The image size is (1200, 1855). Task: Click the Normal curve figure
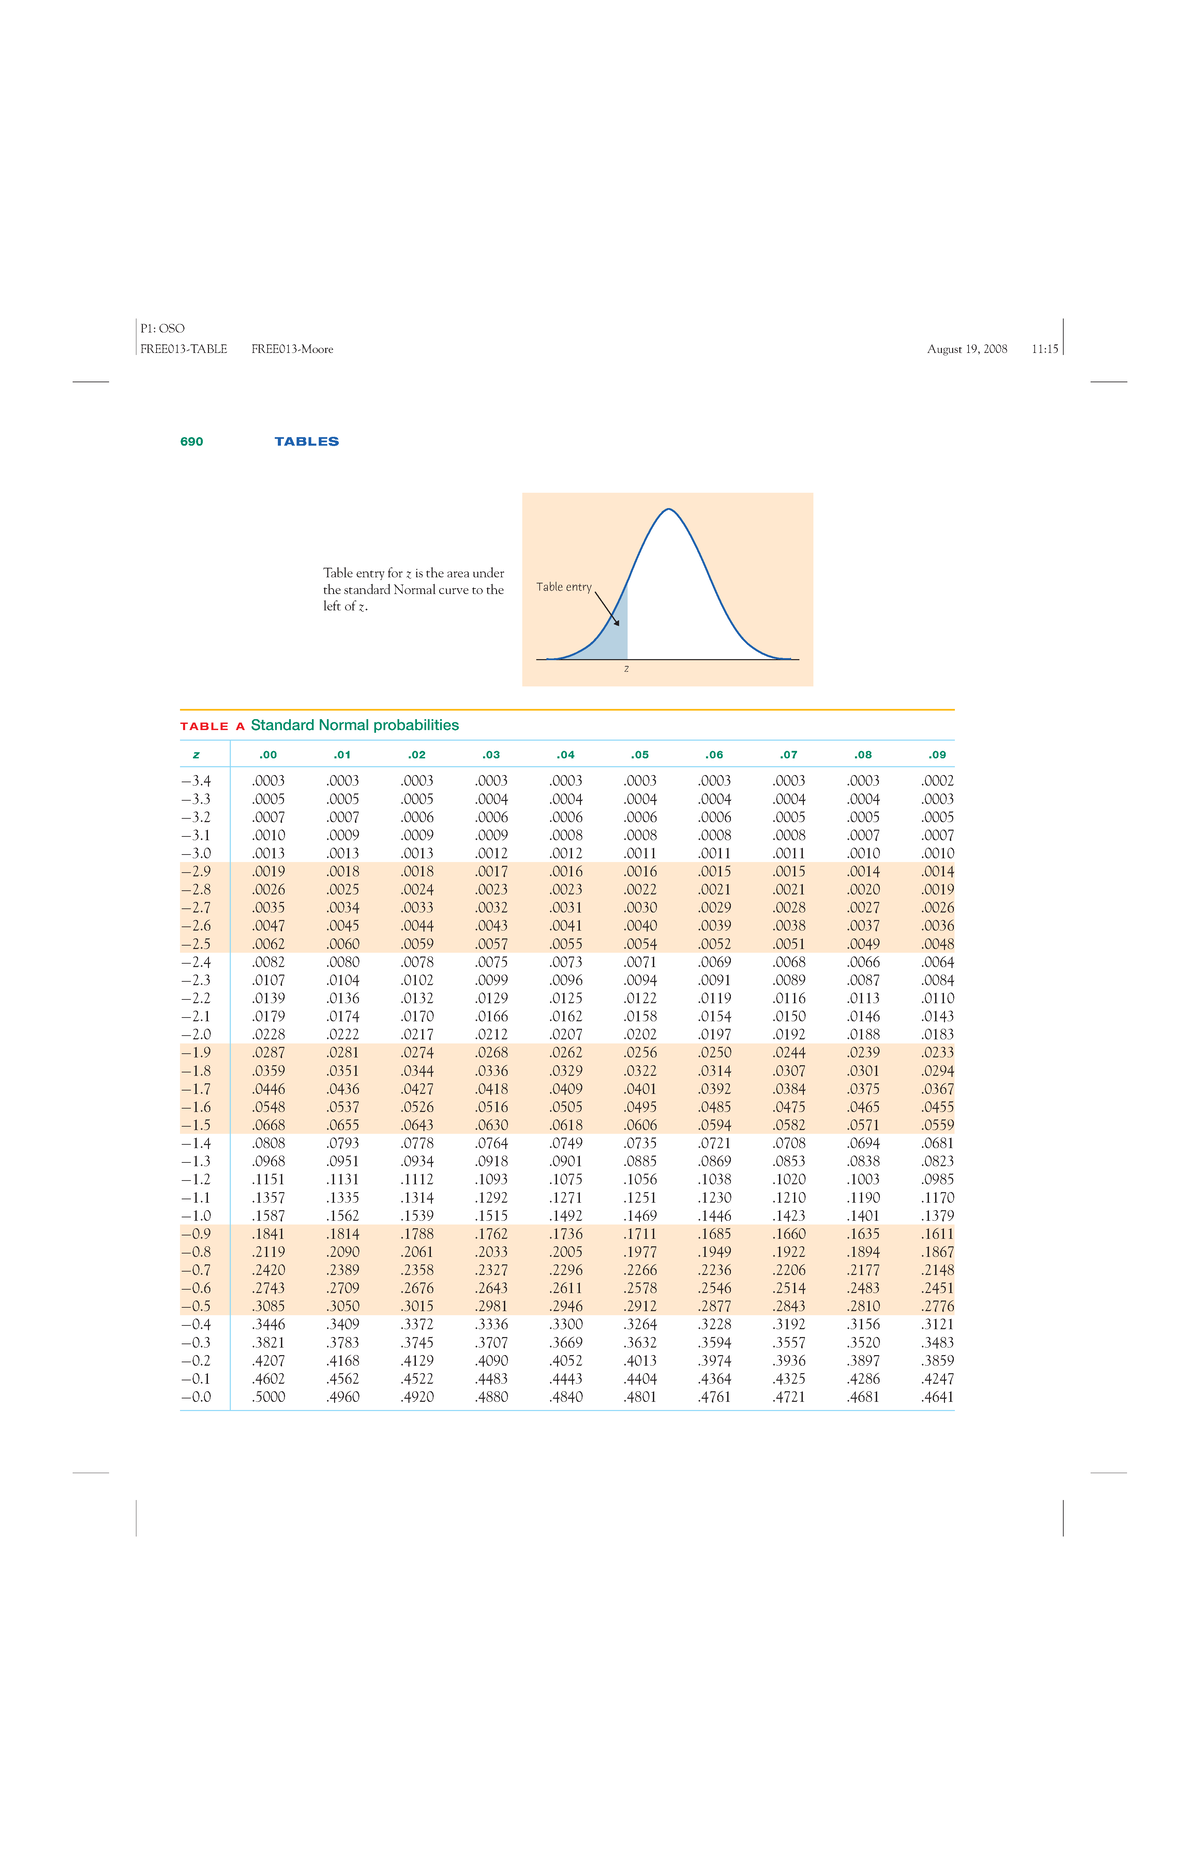click(667, 589)
